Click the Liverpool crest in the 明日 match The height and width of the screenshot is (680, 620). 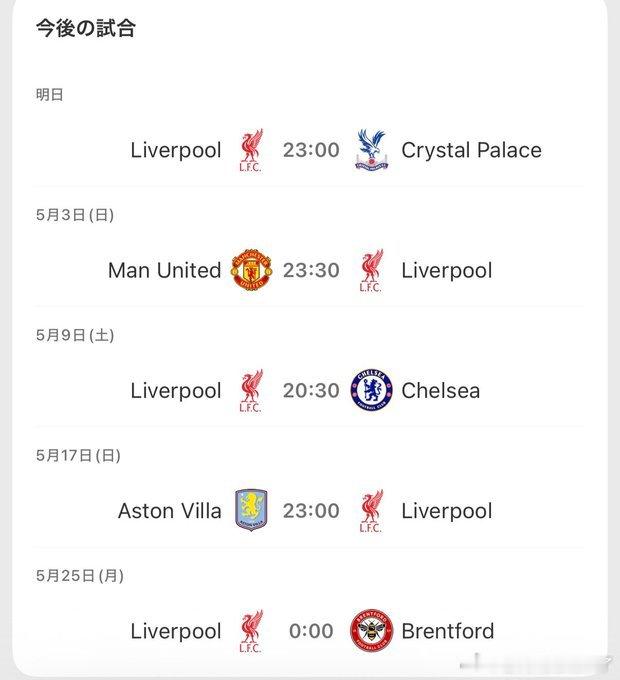pyautogui.click(x=251, y=150)
